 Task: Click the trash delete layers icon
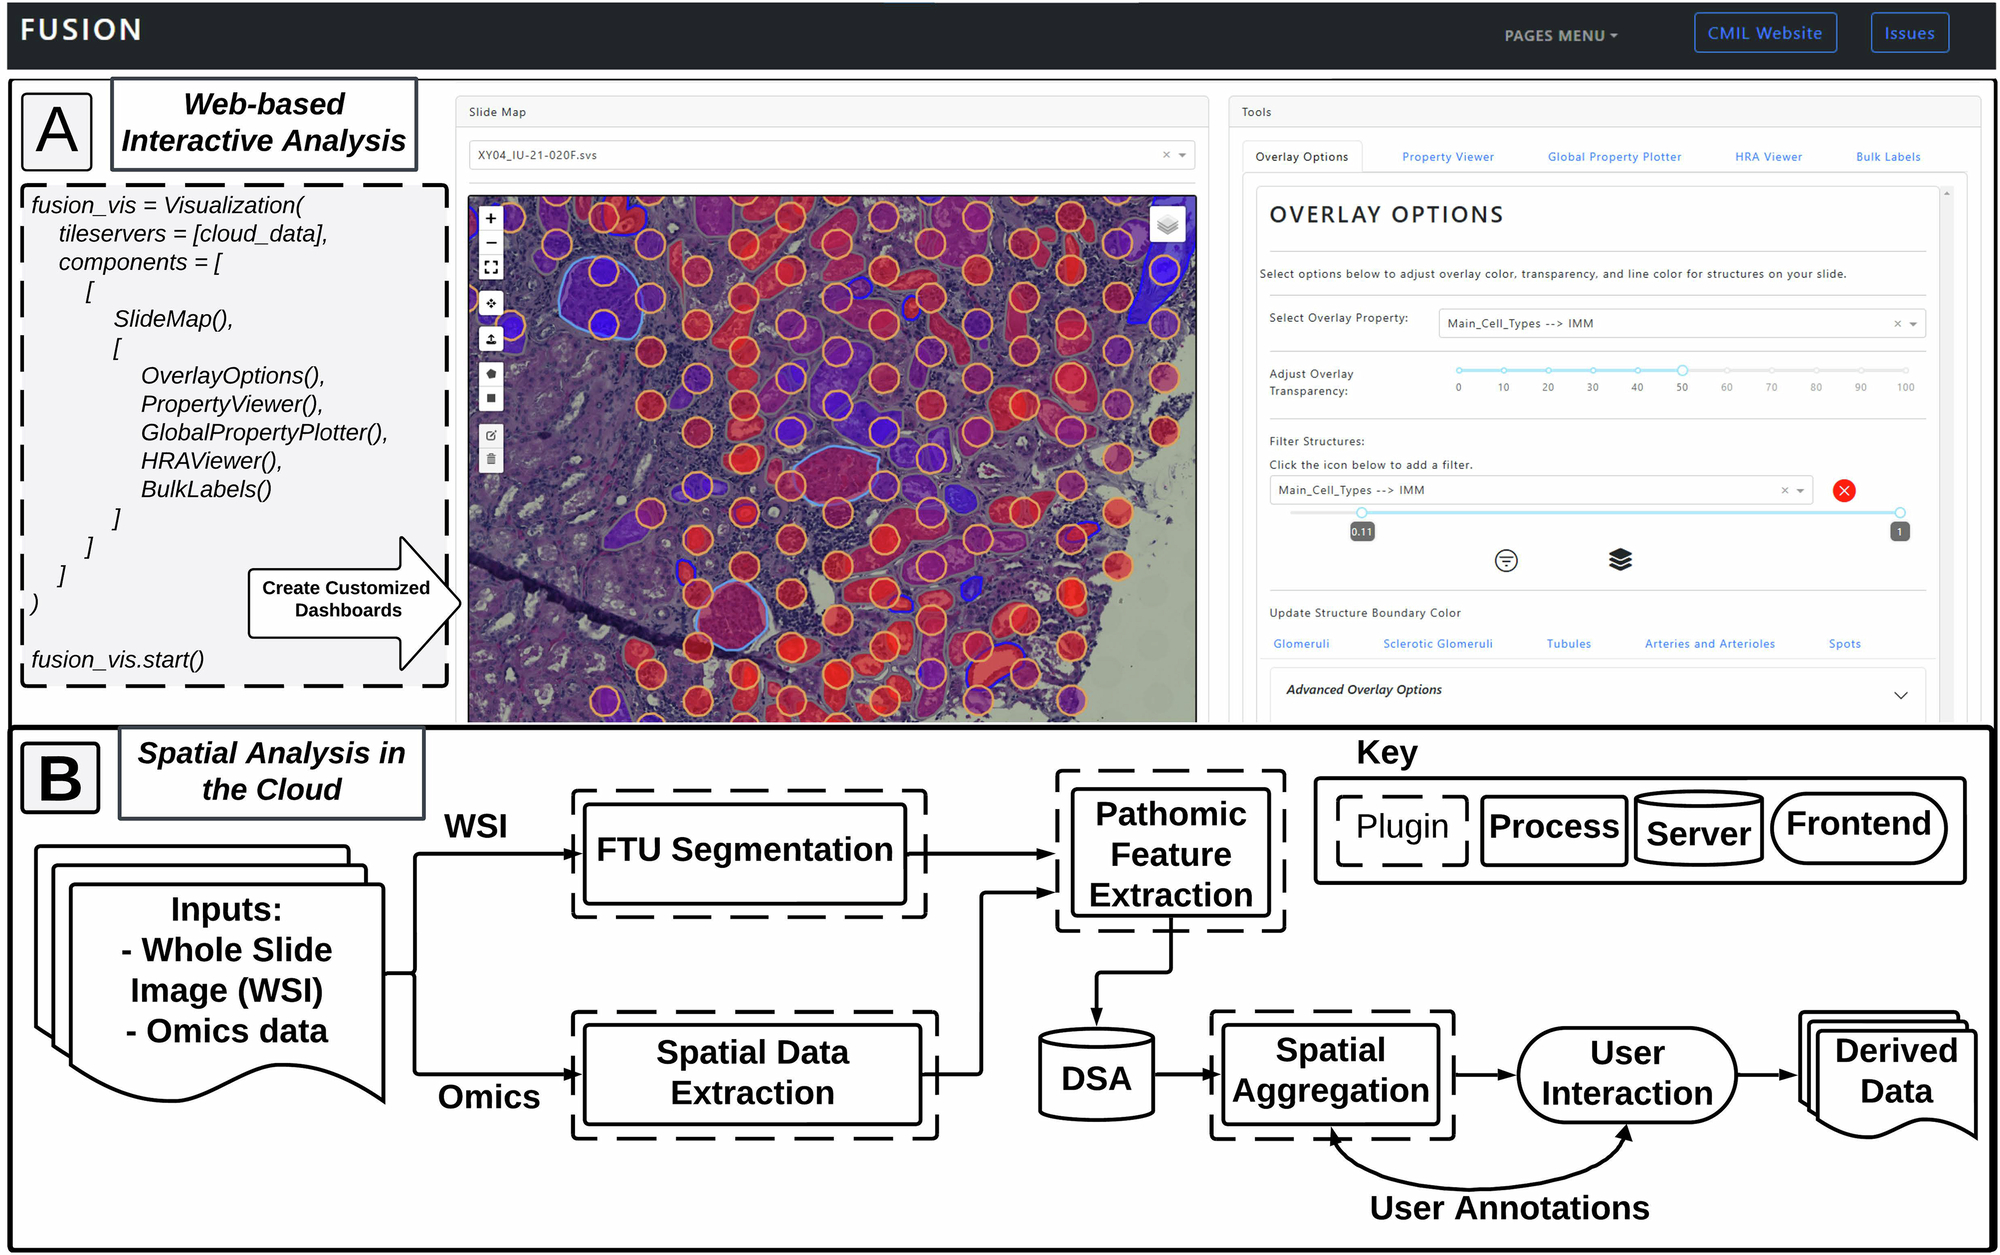point(491,460)
